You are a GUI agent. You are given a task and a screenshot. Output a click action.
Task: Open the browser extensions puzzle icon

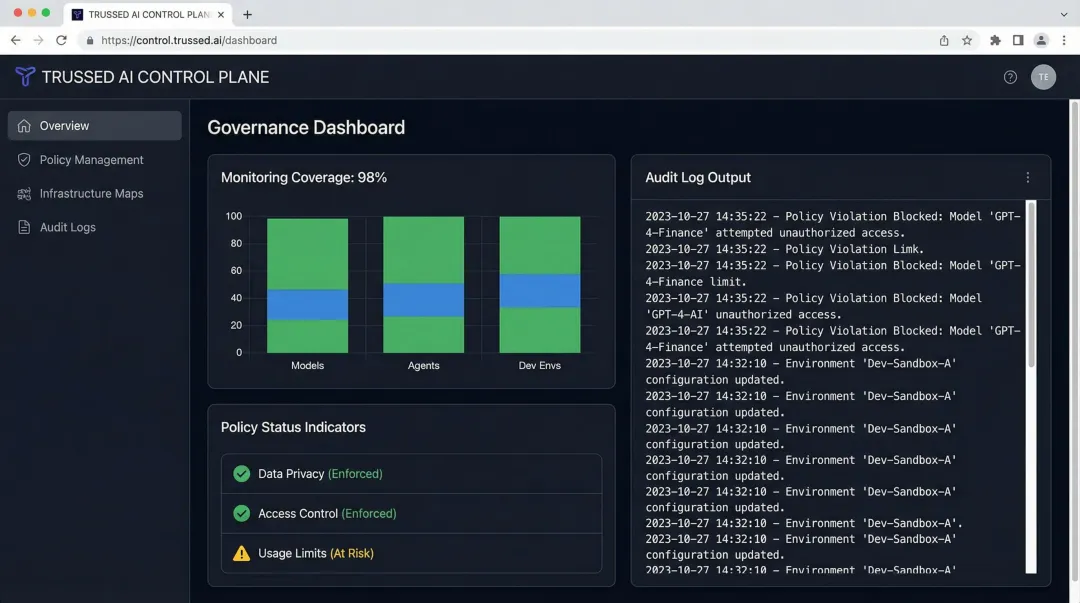tap(994, 40)
